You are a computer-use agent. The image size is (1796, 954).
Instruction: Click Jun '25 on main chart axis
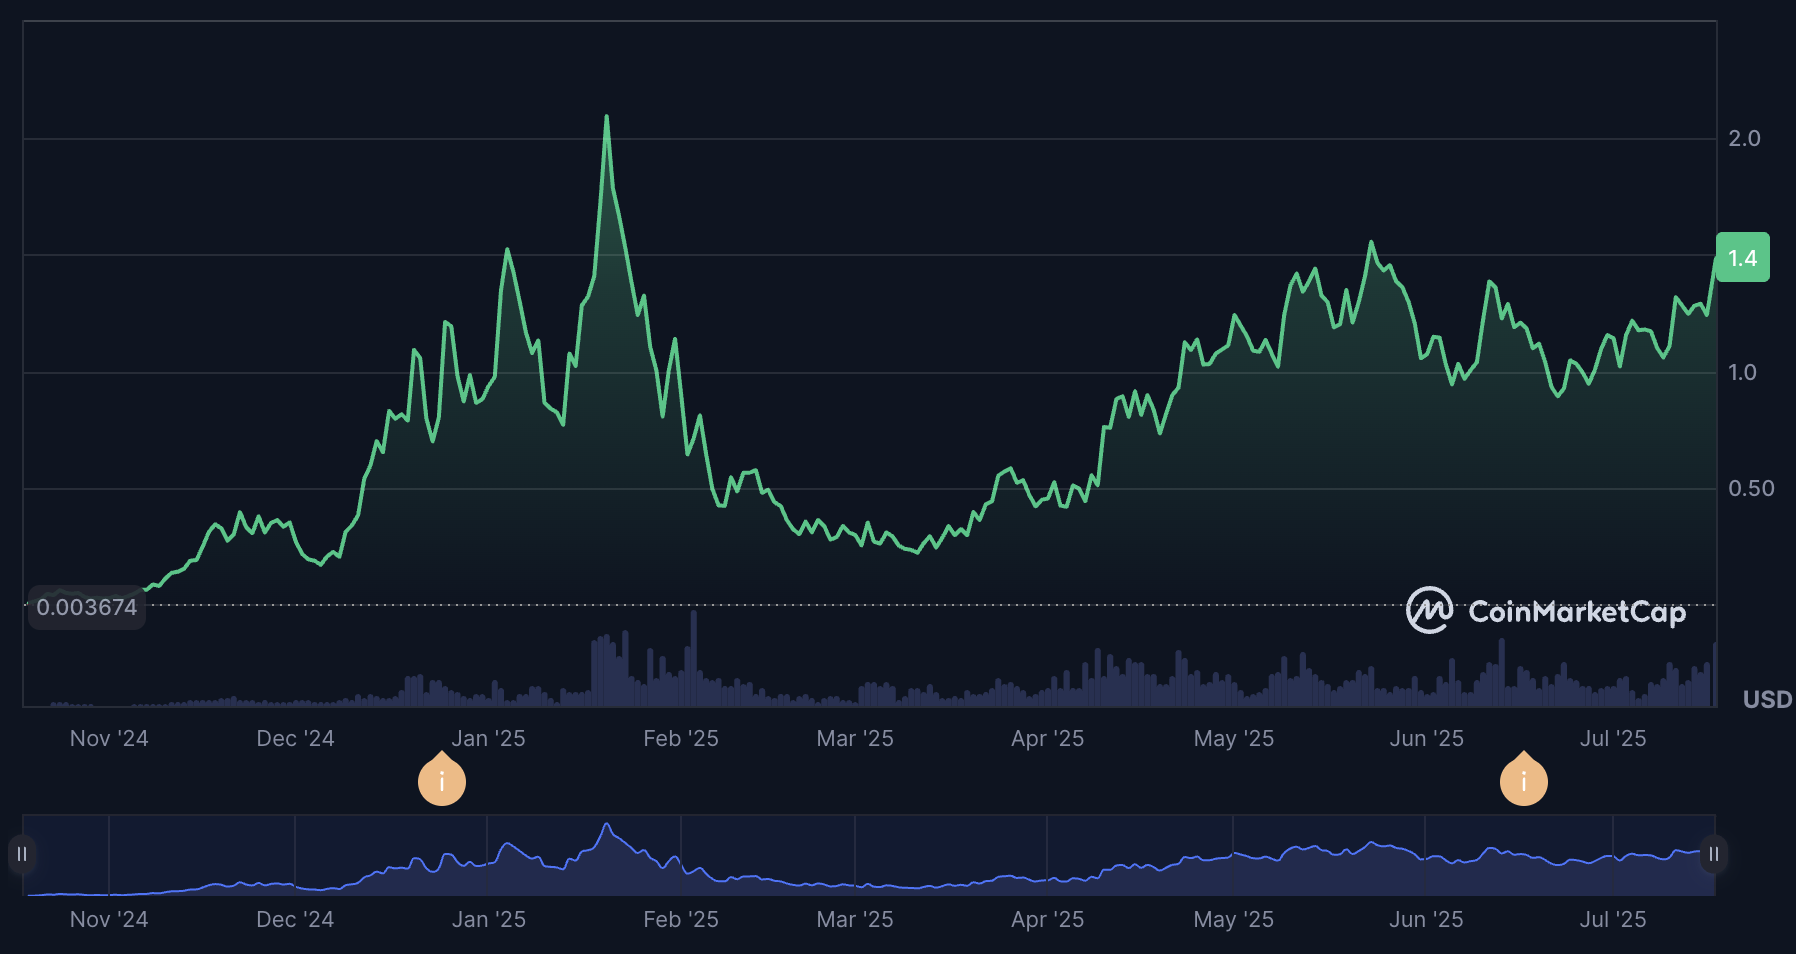1426,738
